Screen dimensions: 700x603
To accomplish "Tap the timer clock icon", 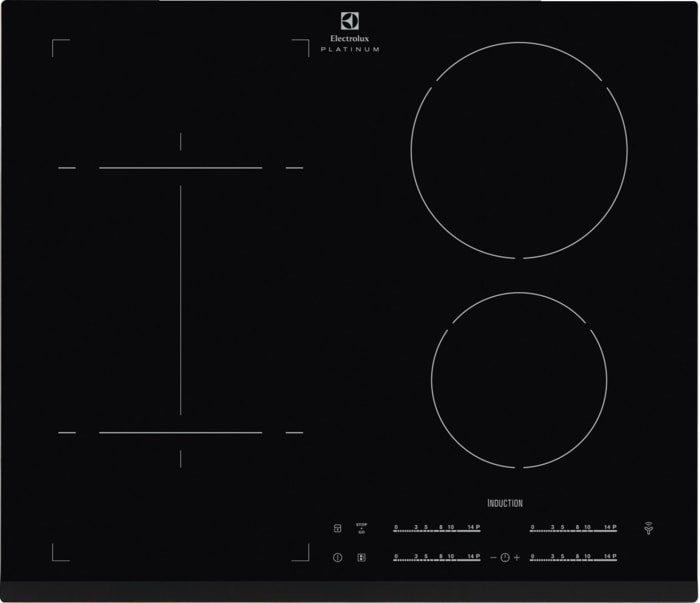I will point(505,557).
